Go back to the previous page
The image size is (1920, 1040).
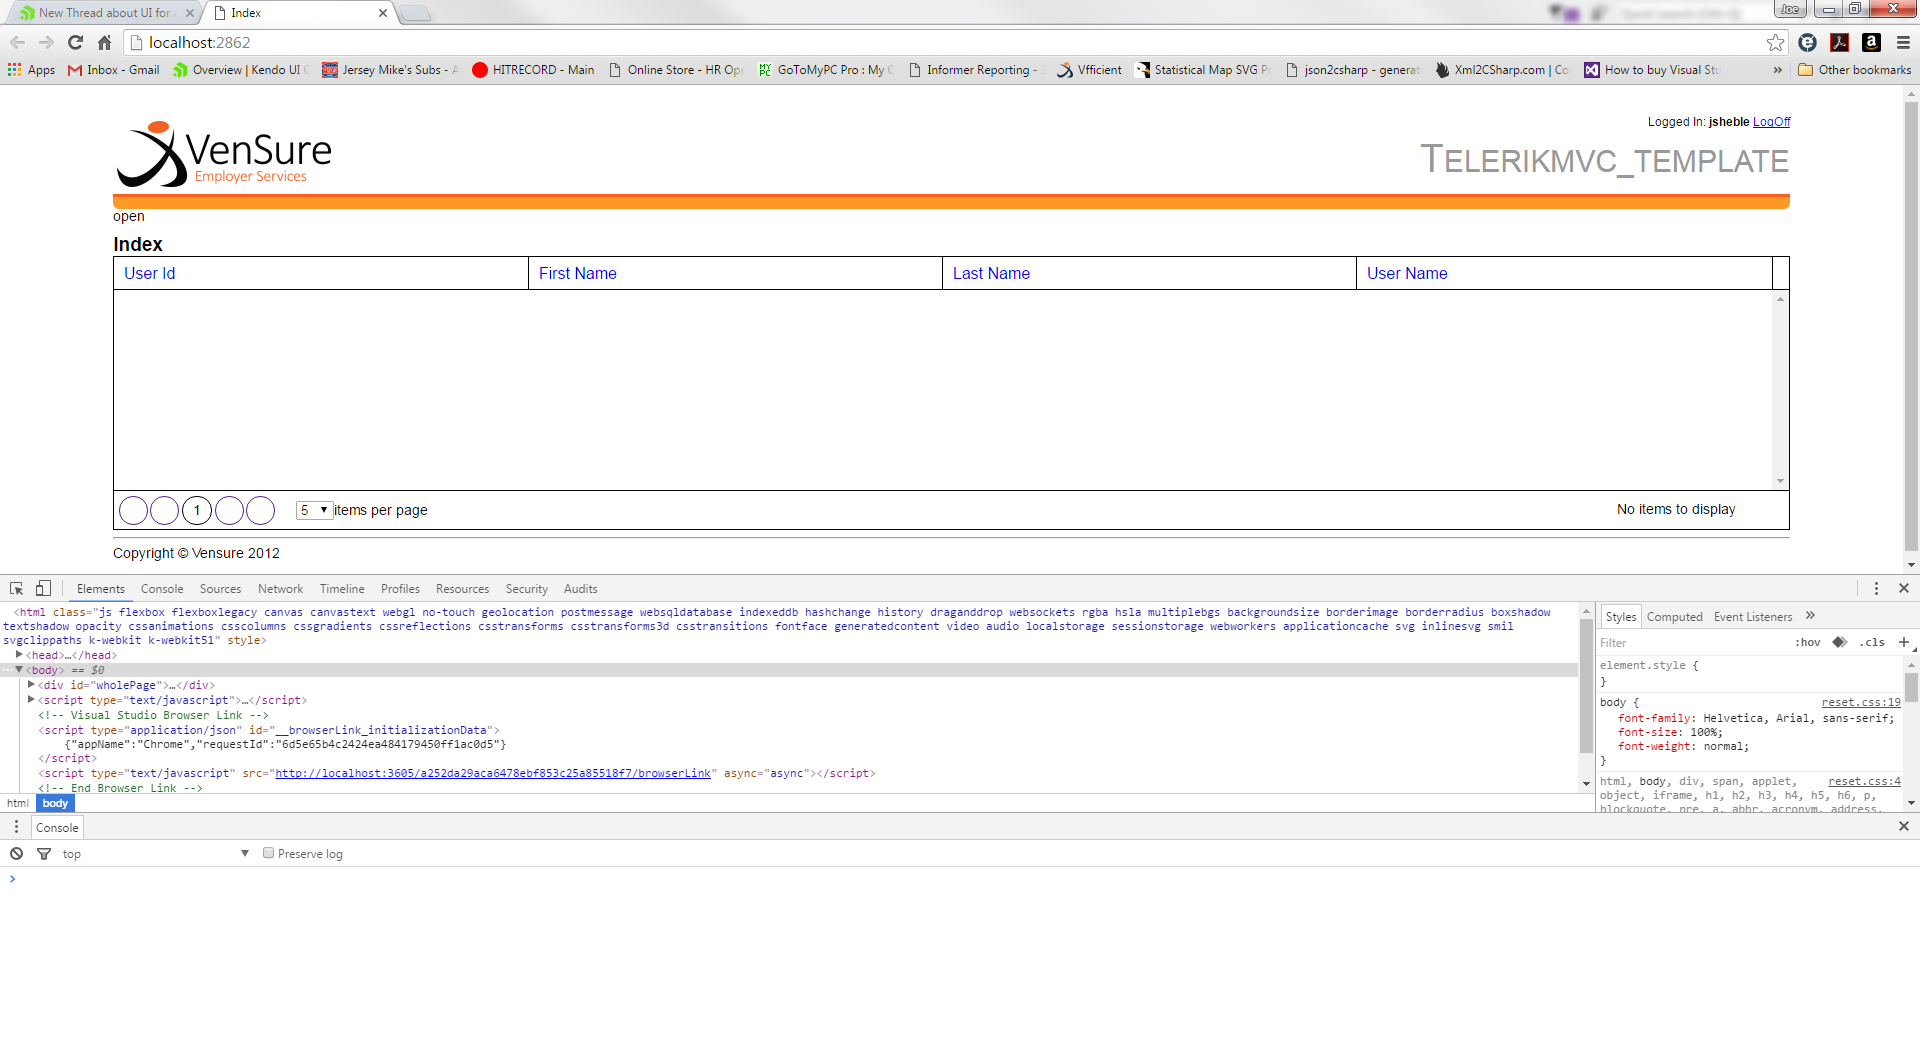(17, 42)
